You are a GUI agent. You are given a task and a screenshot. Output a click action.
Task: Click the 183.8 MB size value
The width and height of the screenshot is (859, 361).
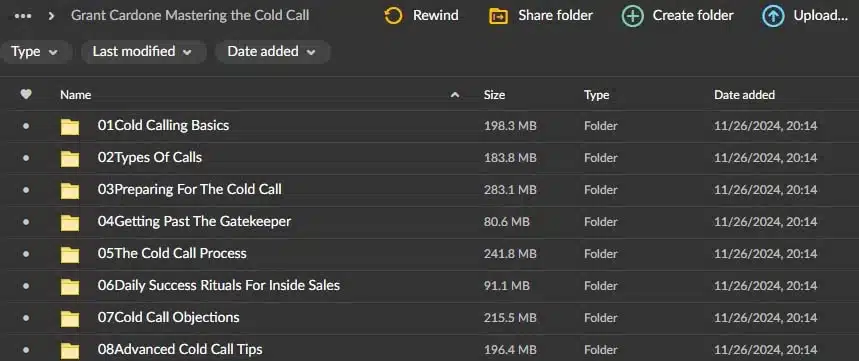510,158
